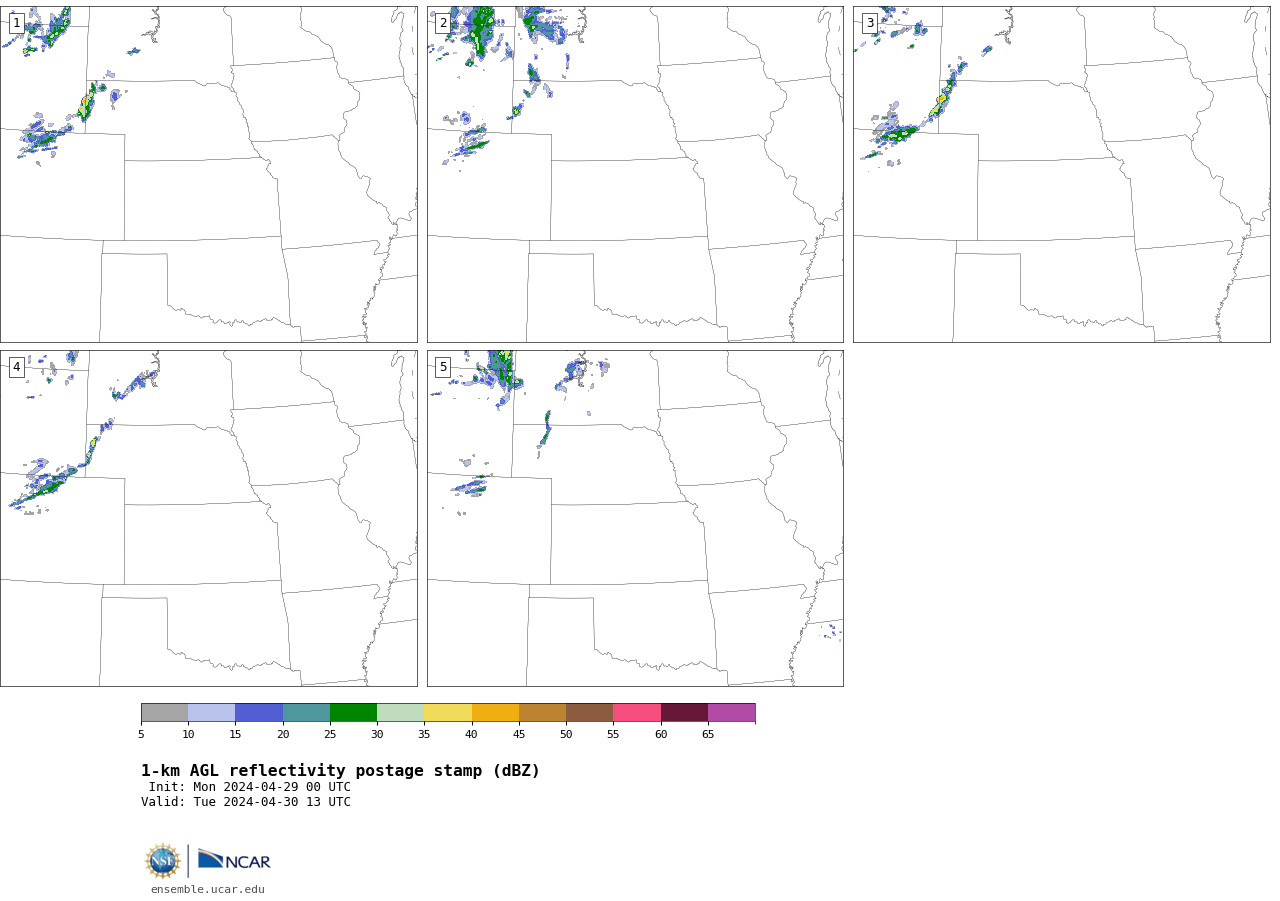This screenshot has width=1280, height=901.
Task: Open ensemble member 5 reflectivity map
Action: click(x=635, y=518)
